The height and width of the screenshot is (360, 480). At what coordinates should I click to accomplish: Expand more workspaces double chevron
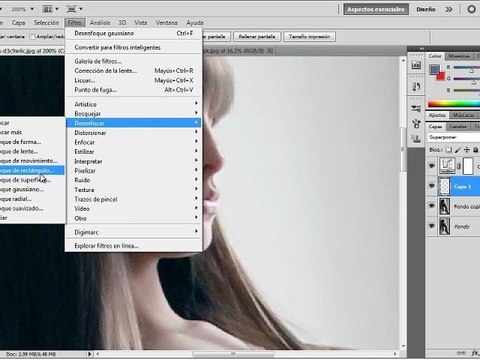[x=449, y=9]
